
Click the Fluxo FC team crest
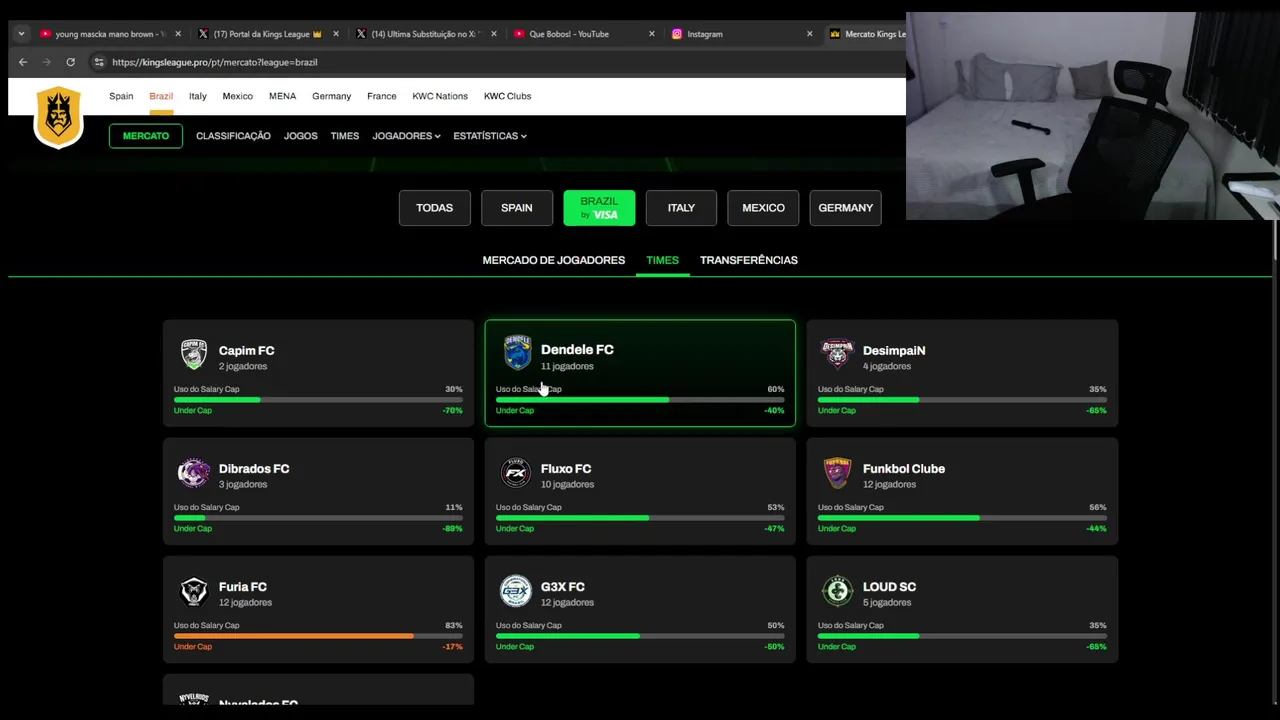pos(516,473)
